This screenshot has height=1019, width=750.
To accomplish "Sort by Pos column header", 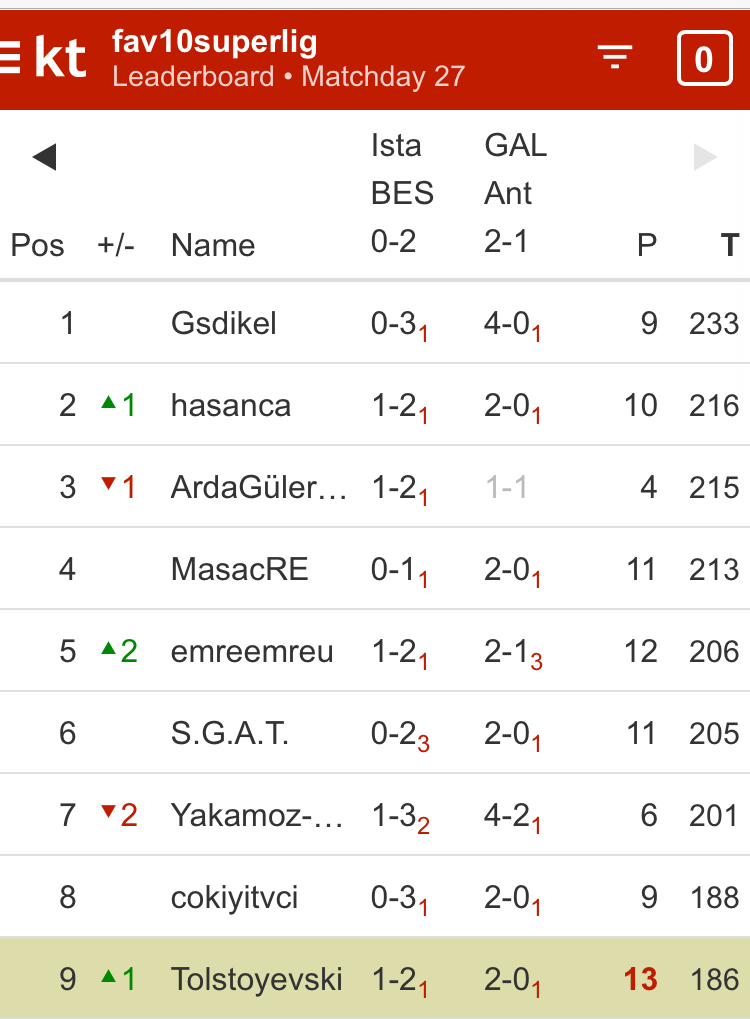I will (x=37, y=245).
